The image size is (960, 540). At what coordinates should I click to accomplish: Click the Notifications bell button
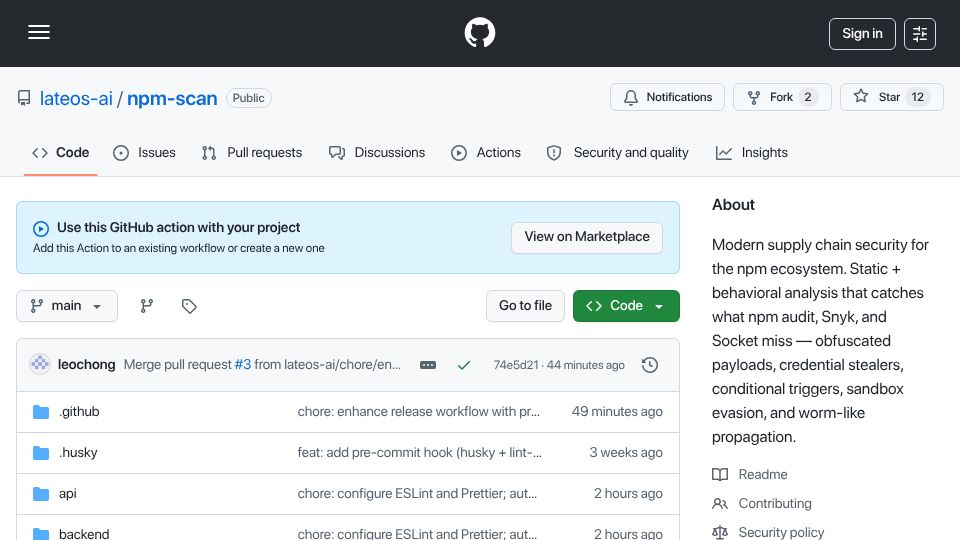(667, 97)
